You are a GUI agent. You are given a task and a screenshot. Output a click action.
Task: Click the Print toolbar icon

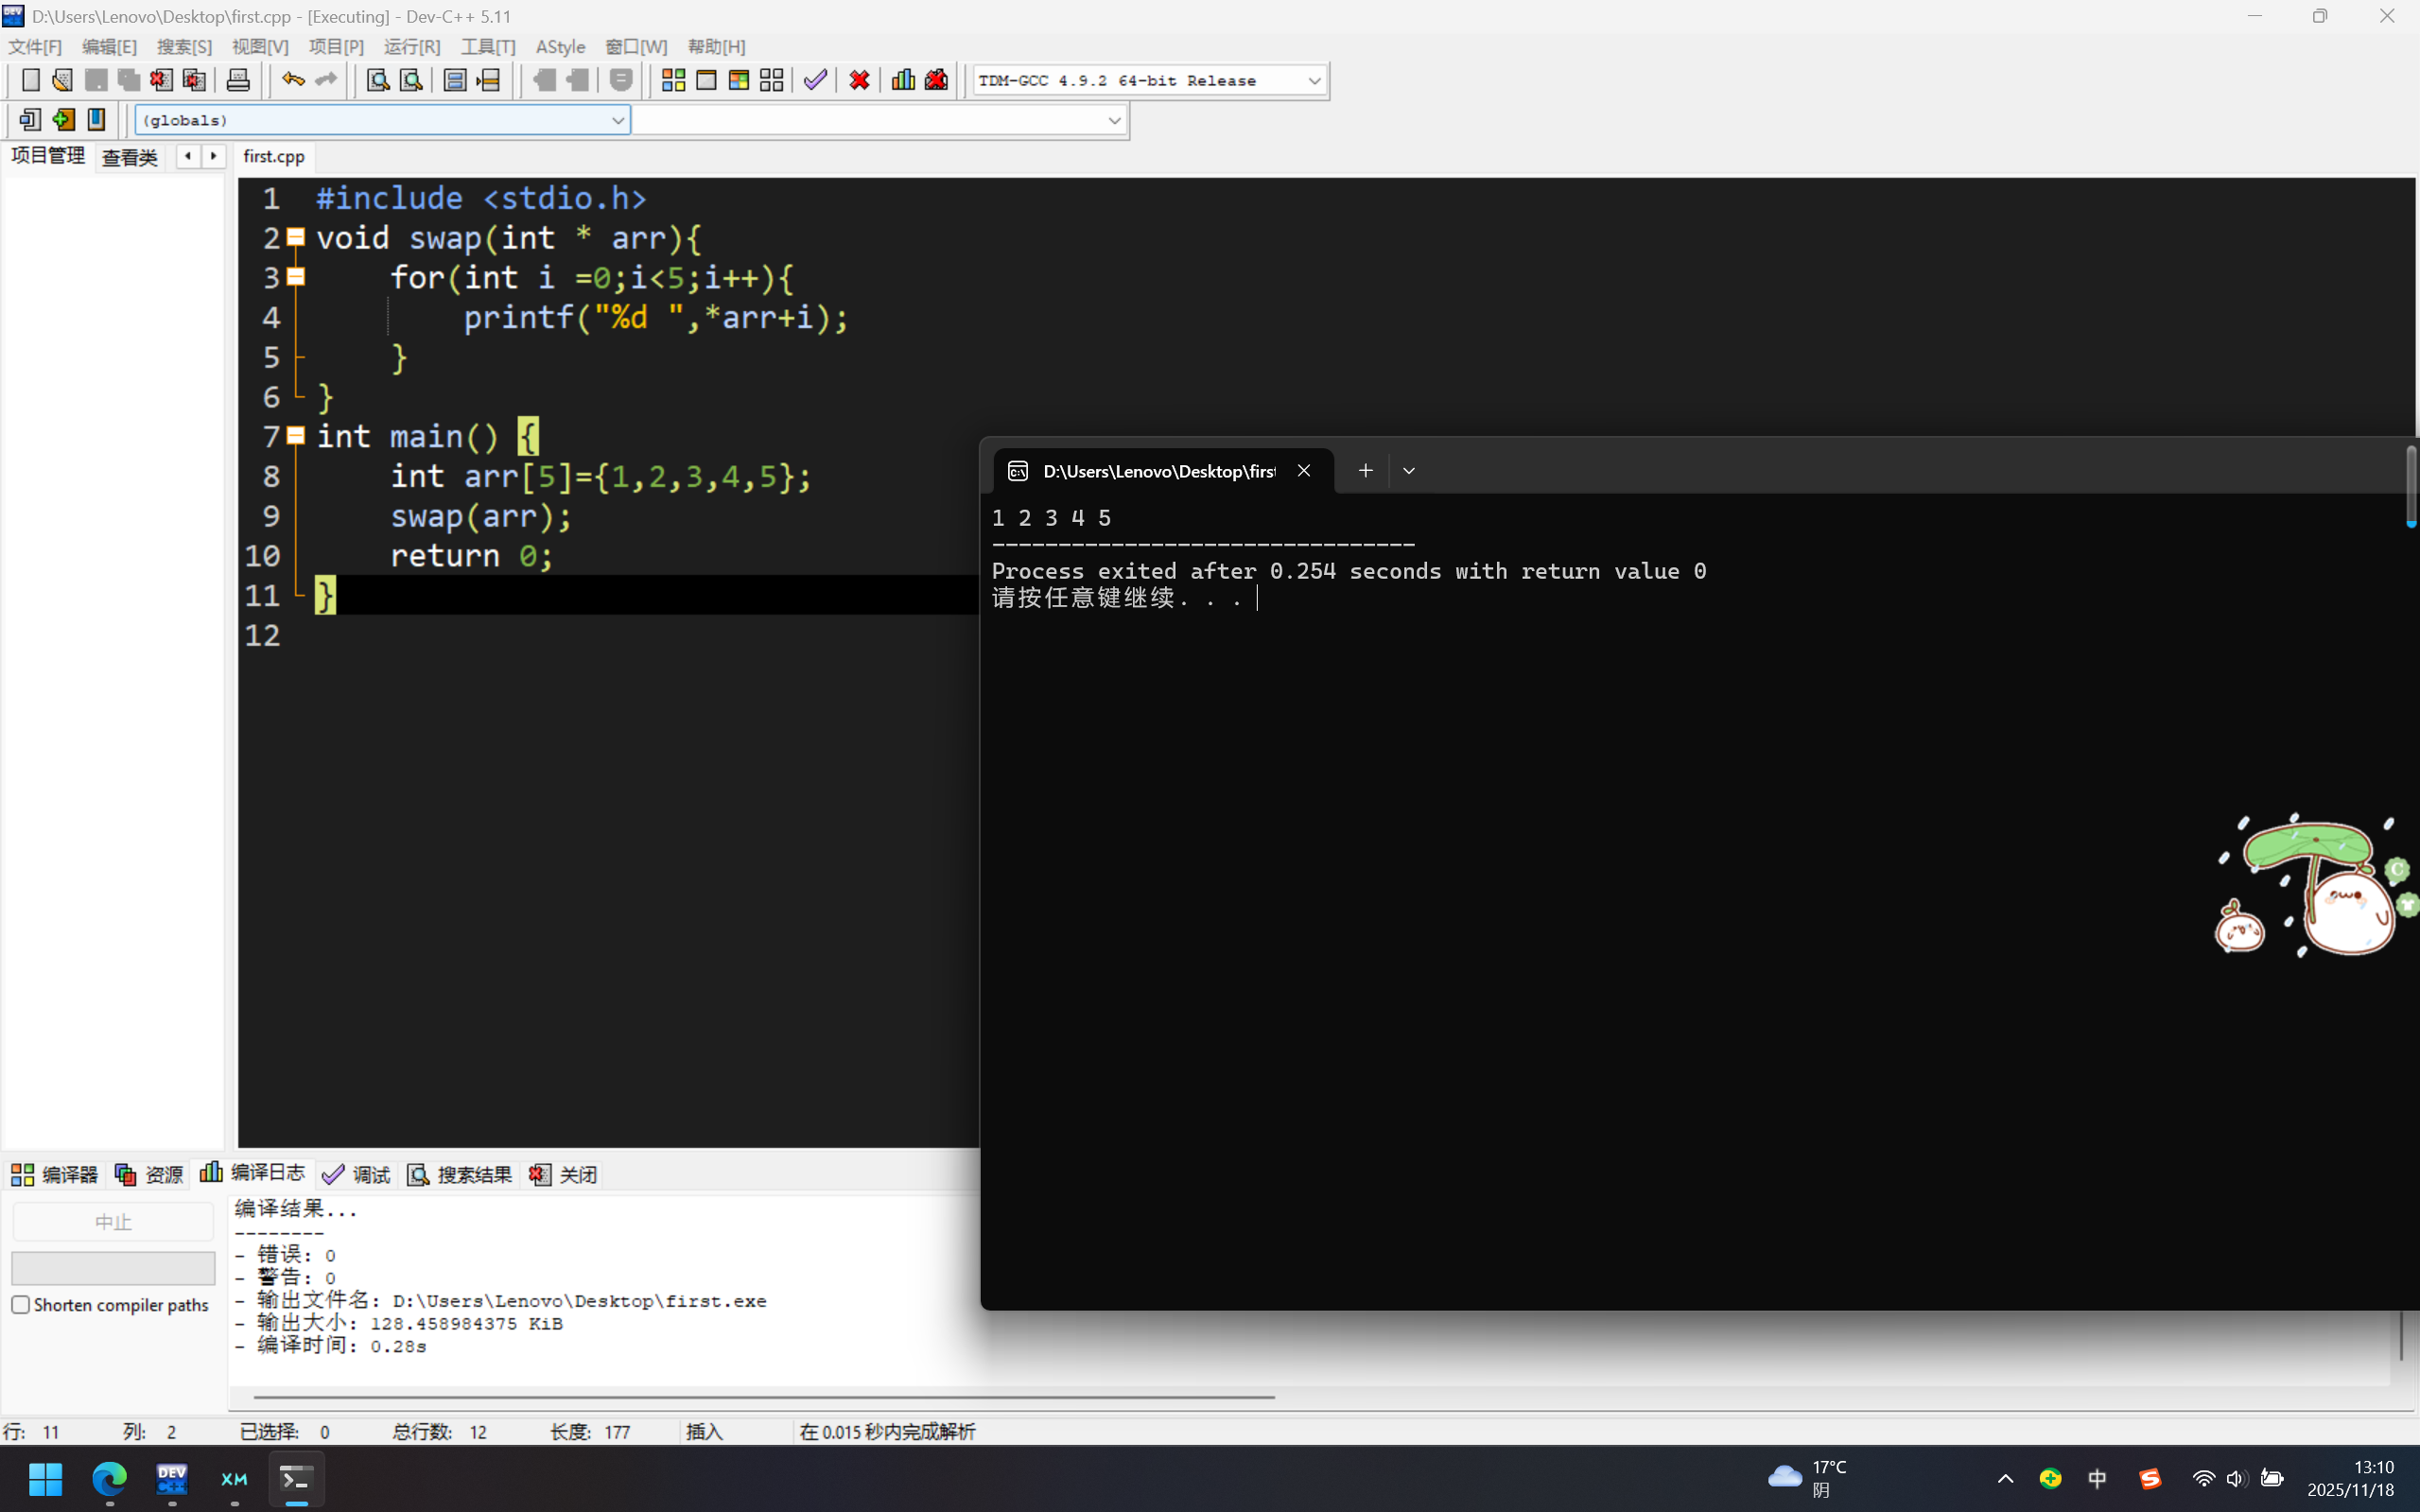(238, 80)
